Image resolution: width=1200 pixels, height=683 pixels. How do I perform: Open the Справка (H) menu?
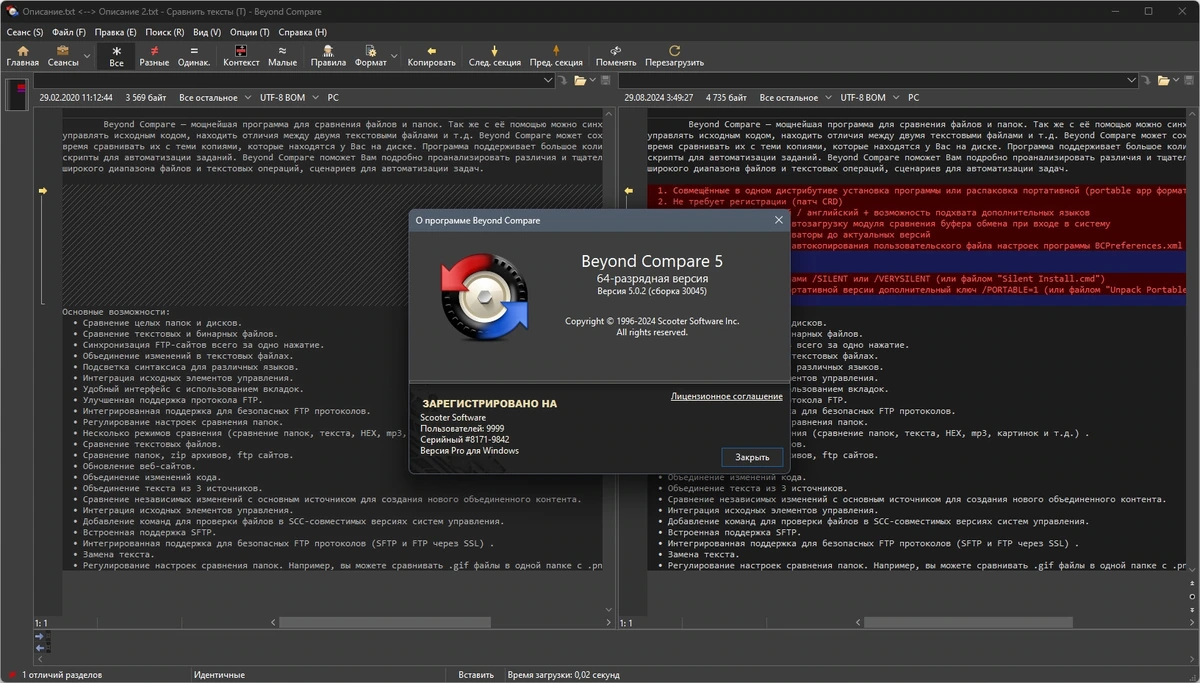(x=303, y=32)
